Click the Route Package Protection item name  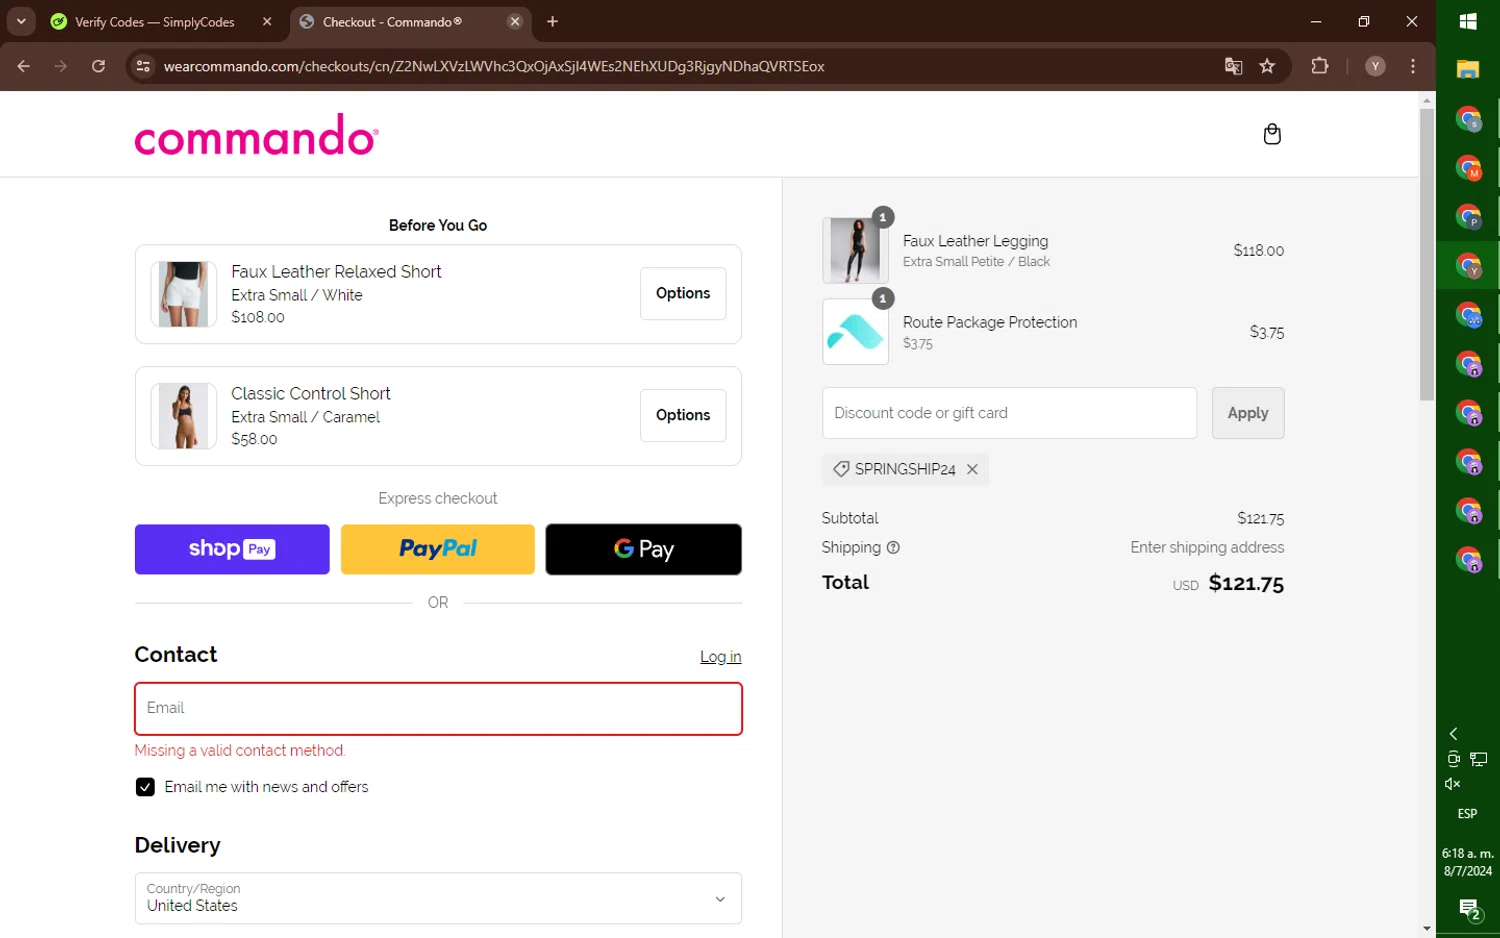pyautogui.click(x=990, y=322)
